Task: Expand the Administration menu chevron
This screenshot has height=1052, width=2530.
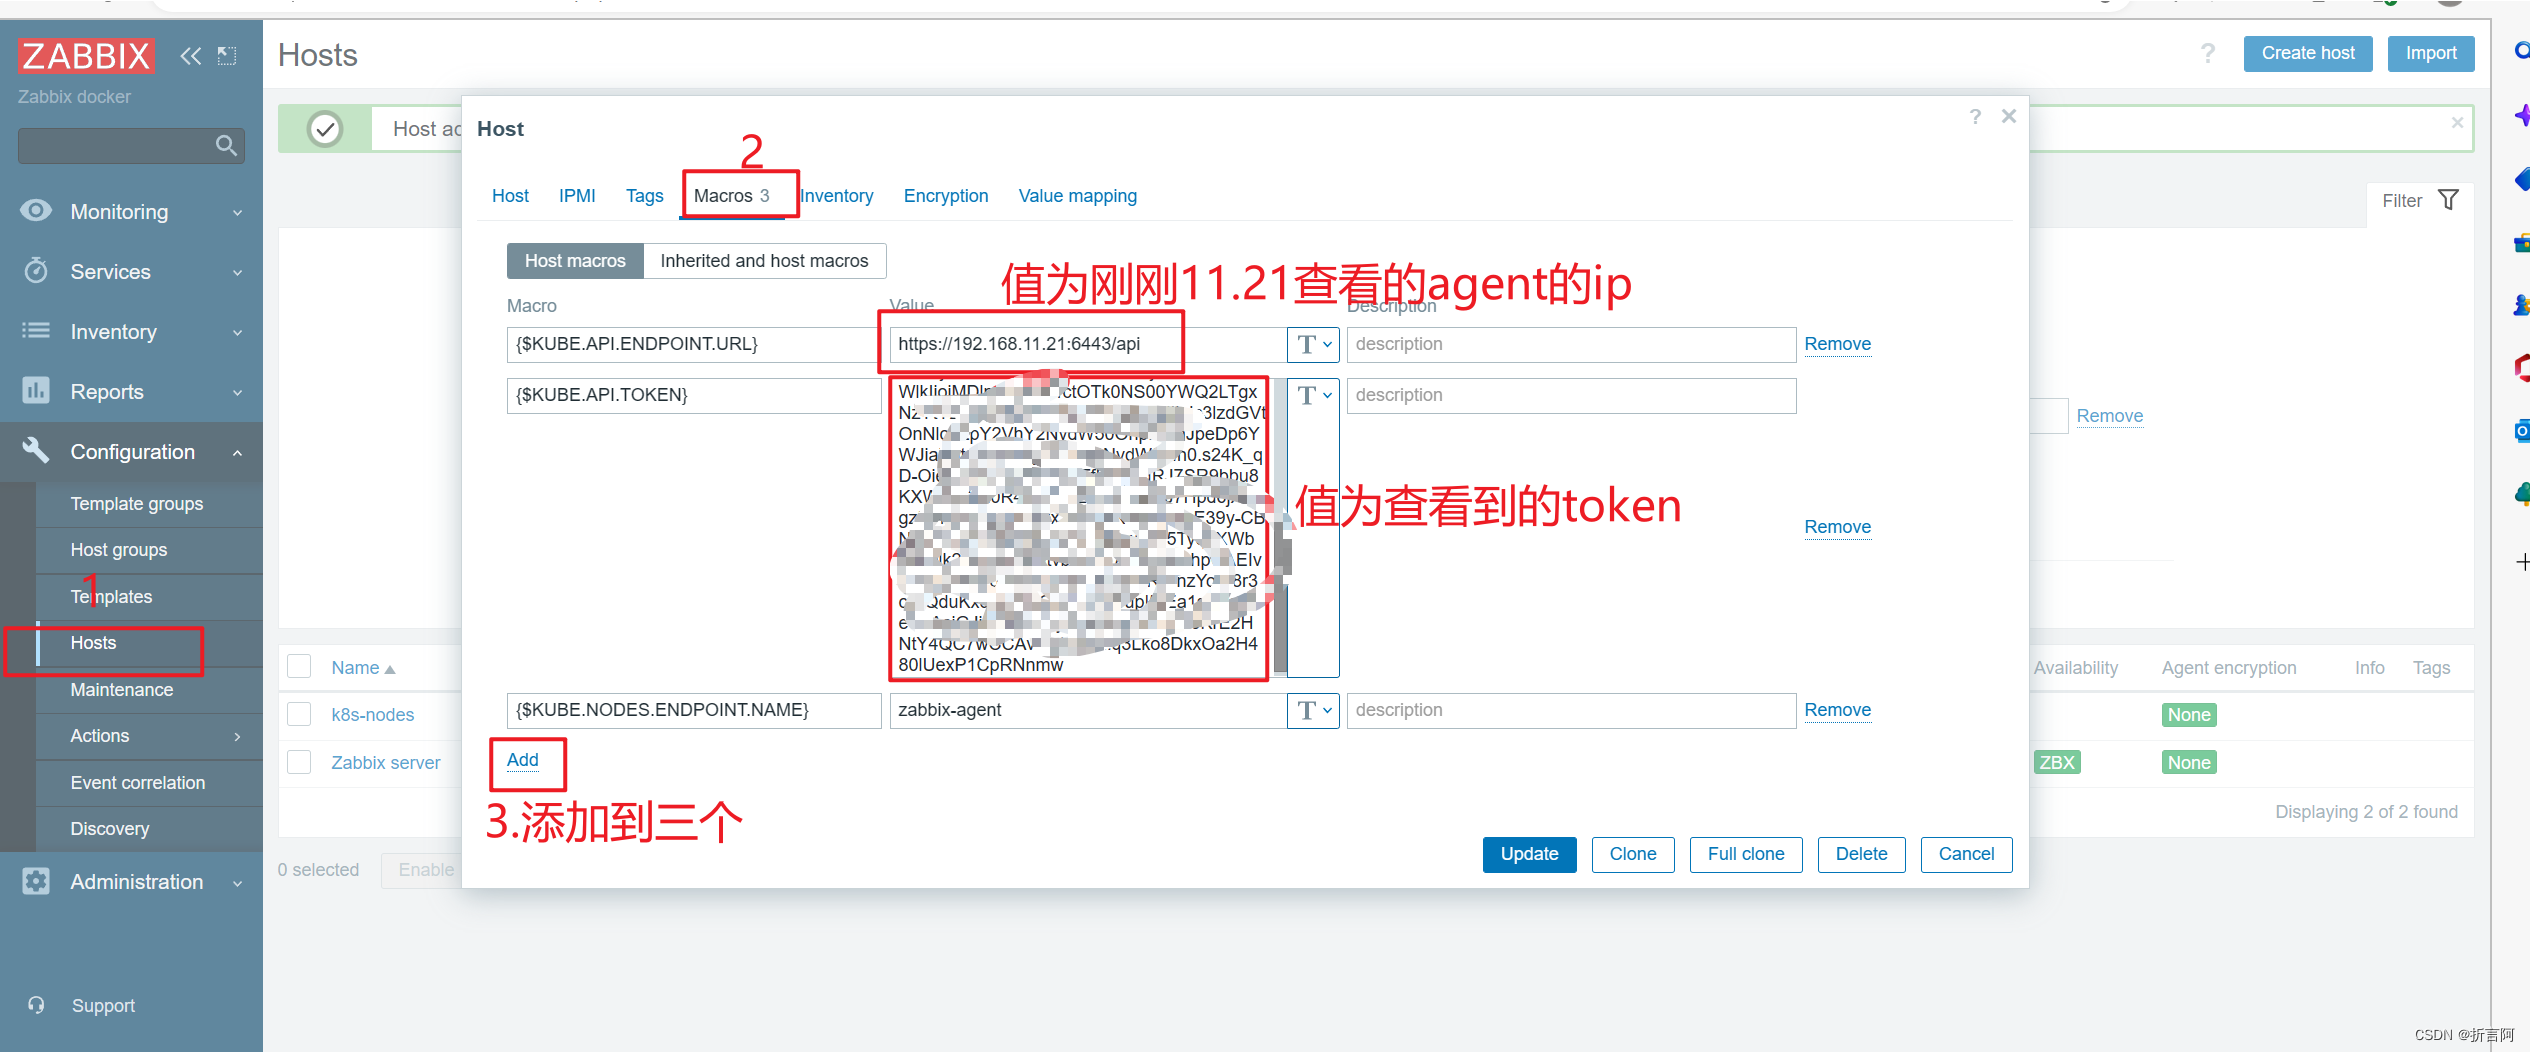Action: coord(237,882)
